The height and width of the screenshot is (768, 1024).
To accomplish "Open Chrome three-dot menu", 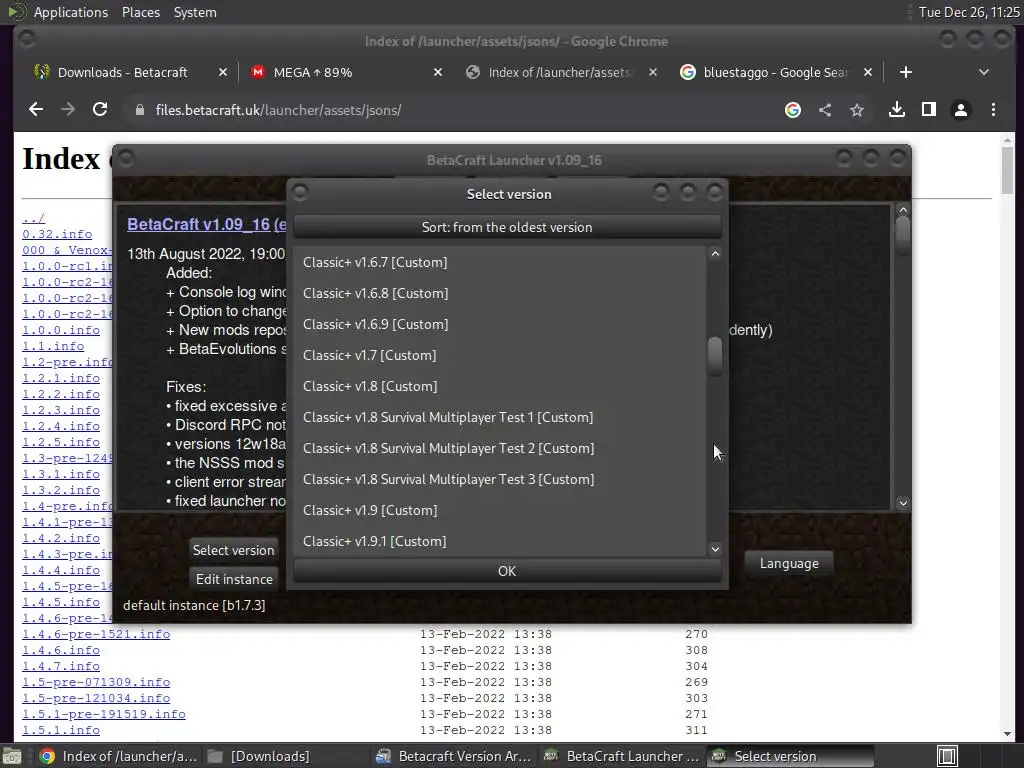I will (x=993, y=110).
